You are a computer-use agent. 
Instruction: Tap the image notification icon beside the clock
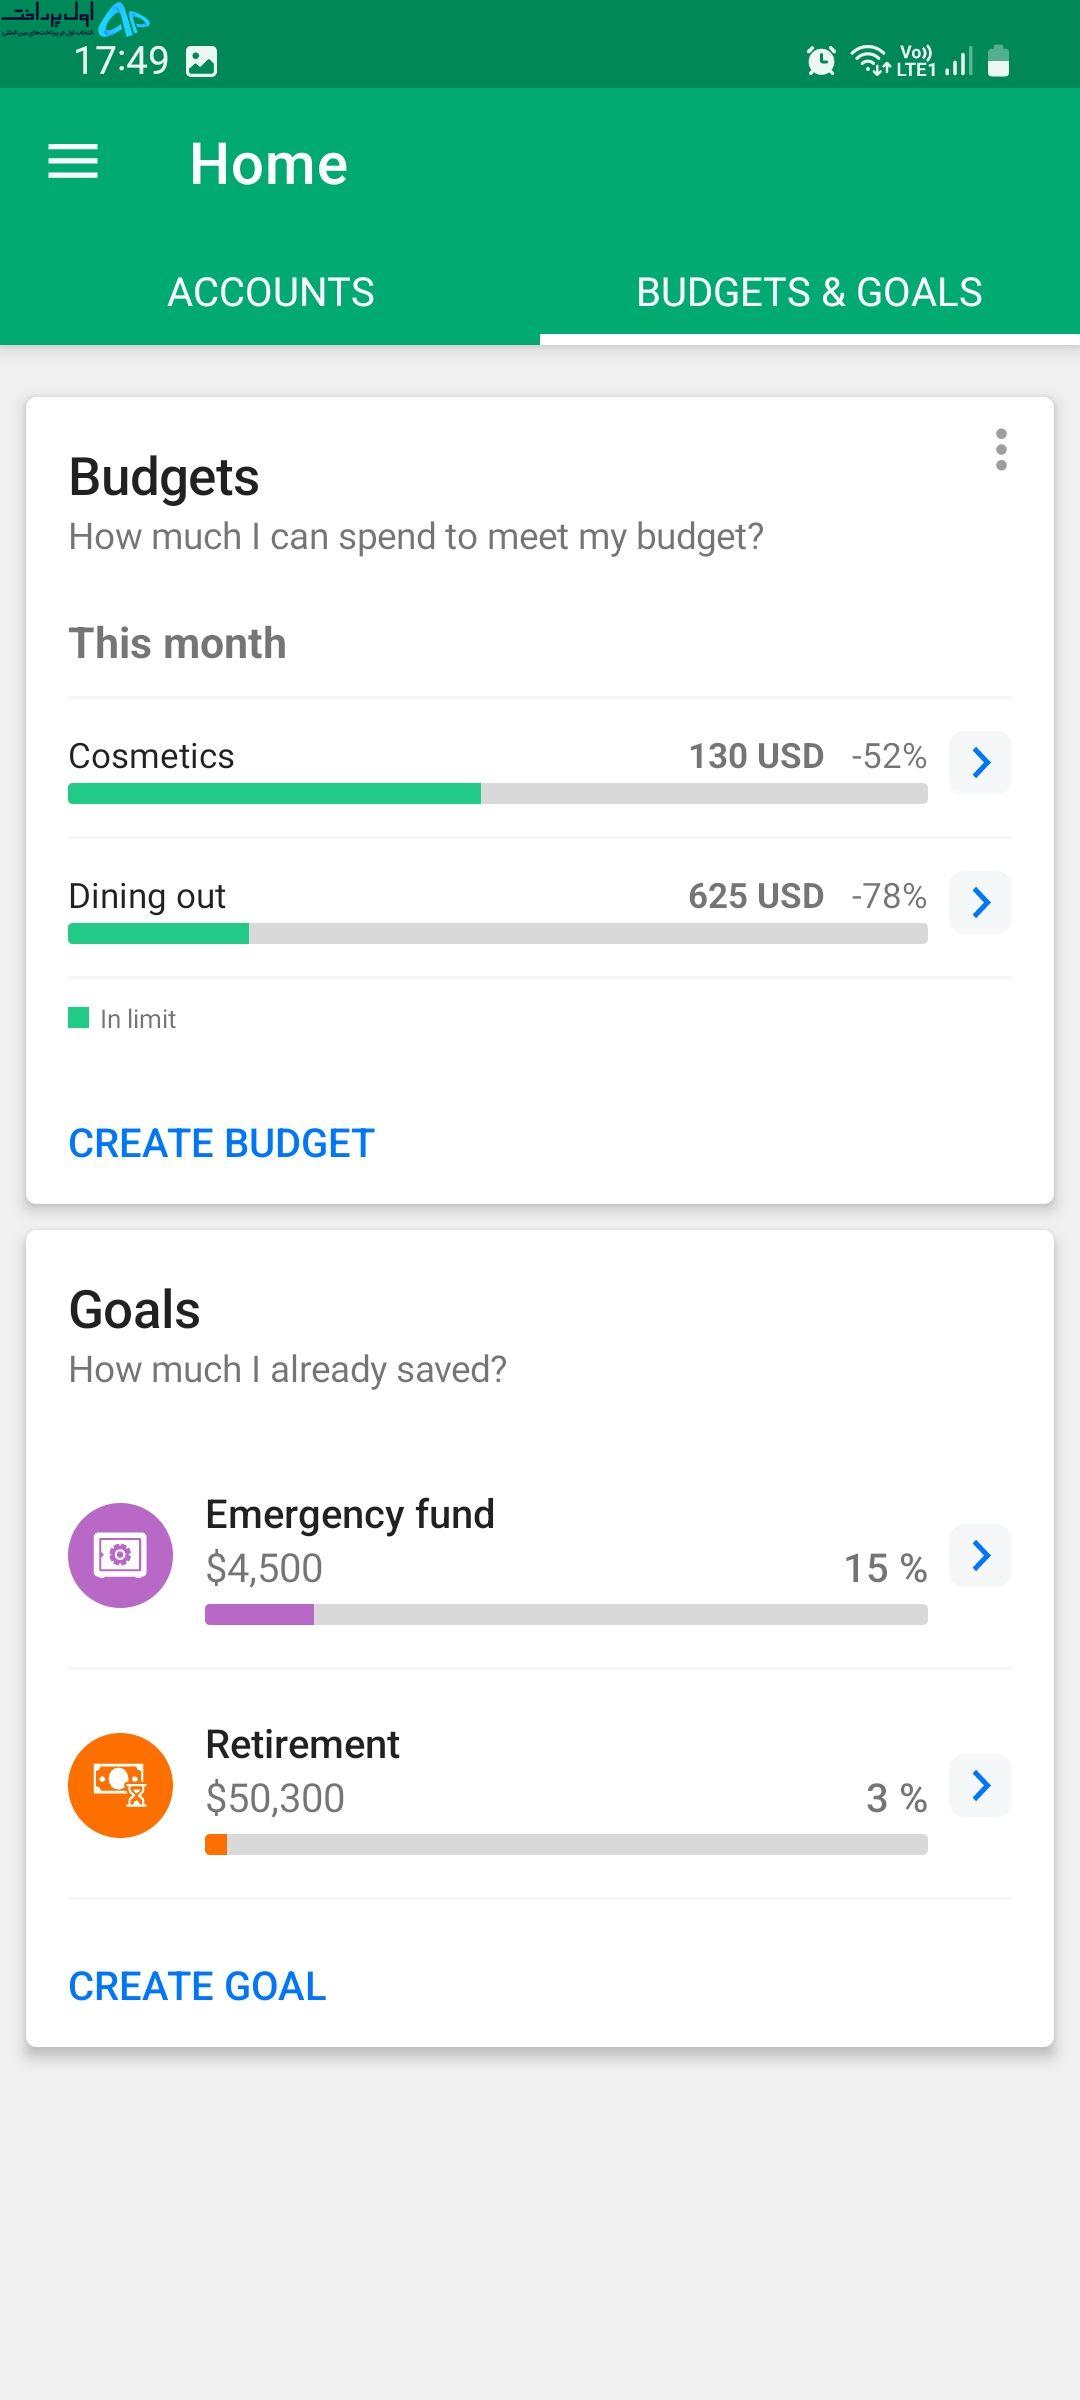click(201, 62)
